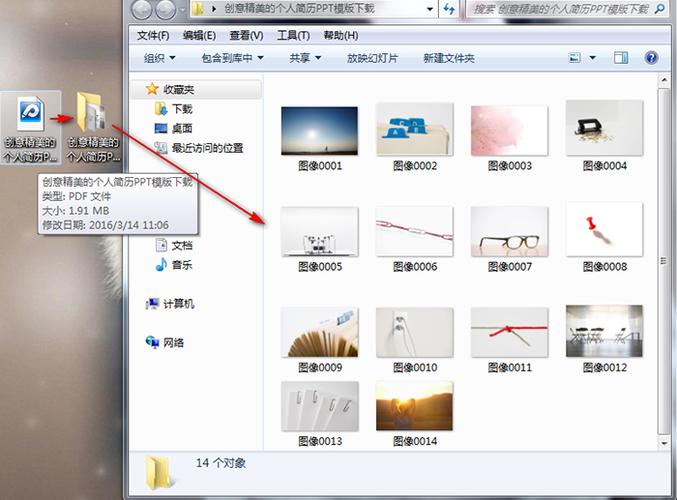Click the 计算机 monitor icon
Screen dimensions: 677x500
tap(152, 304)
